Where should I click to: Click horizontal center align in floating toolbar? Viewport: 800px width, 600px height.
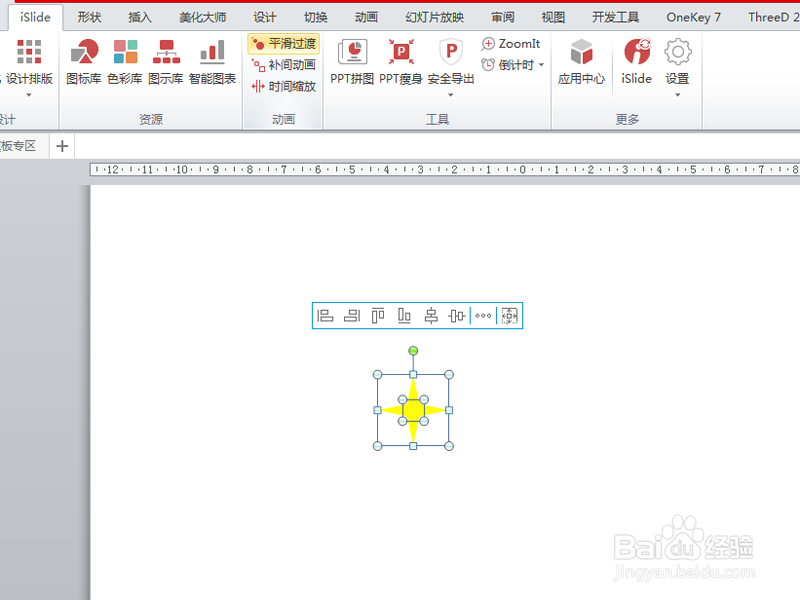[431, 316]
